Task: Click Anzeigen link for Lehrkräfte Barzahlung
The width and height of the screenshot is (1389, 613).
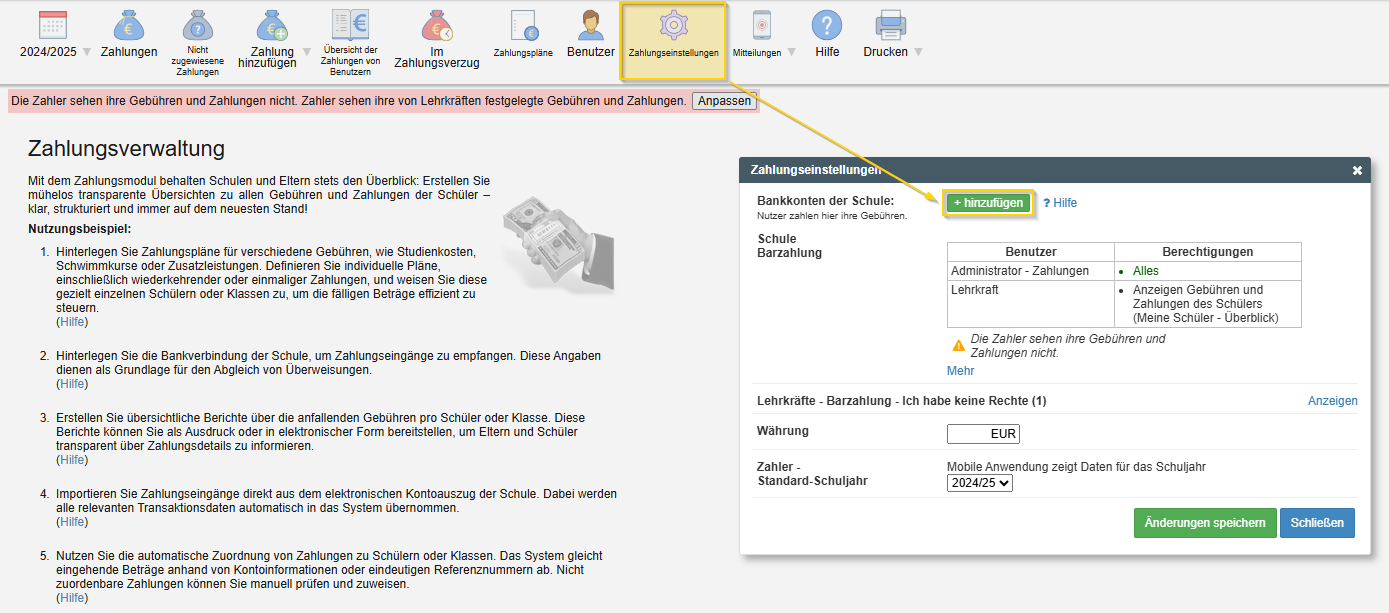Action: tap(1332, 401)
